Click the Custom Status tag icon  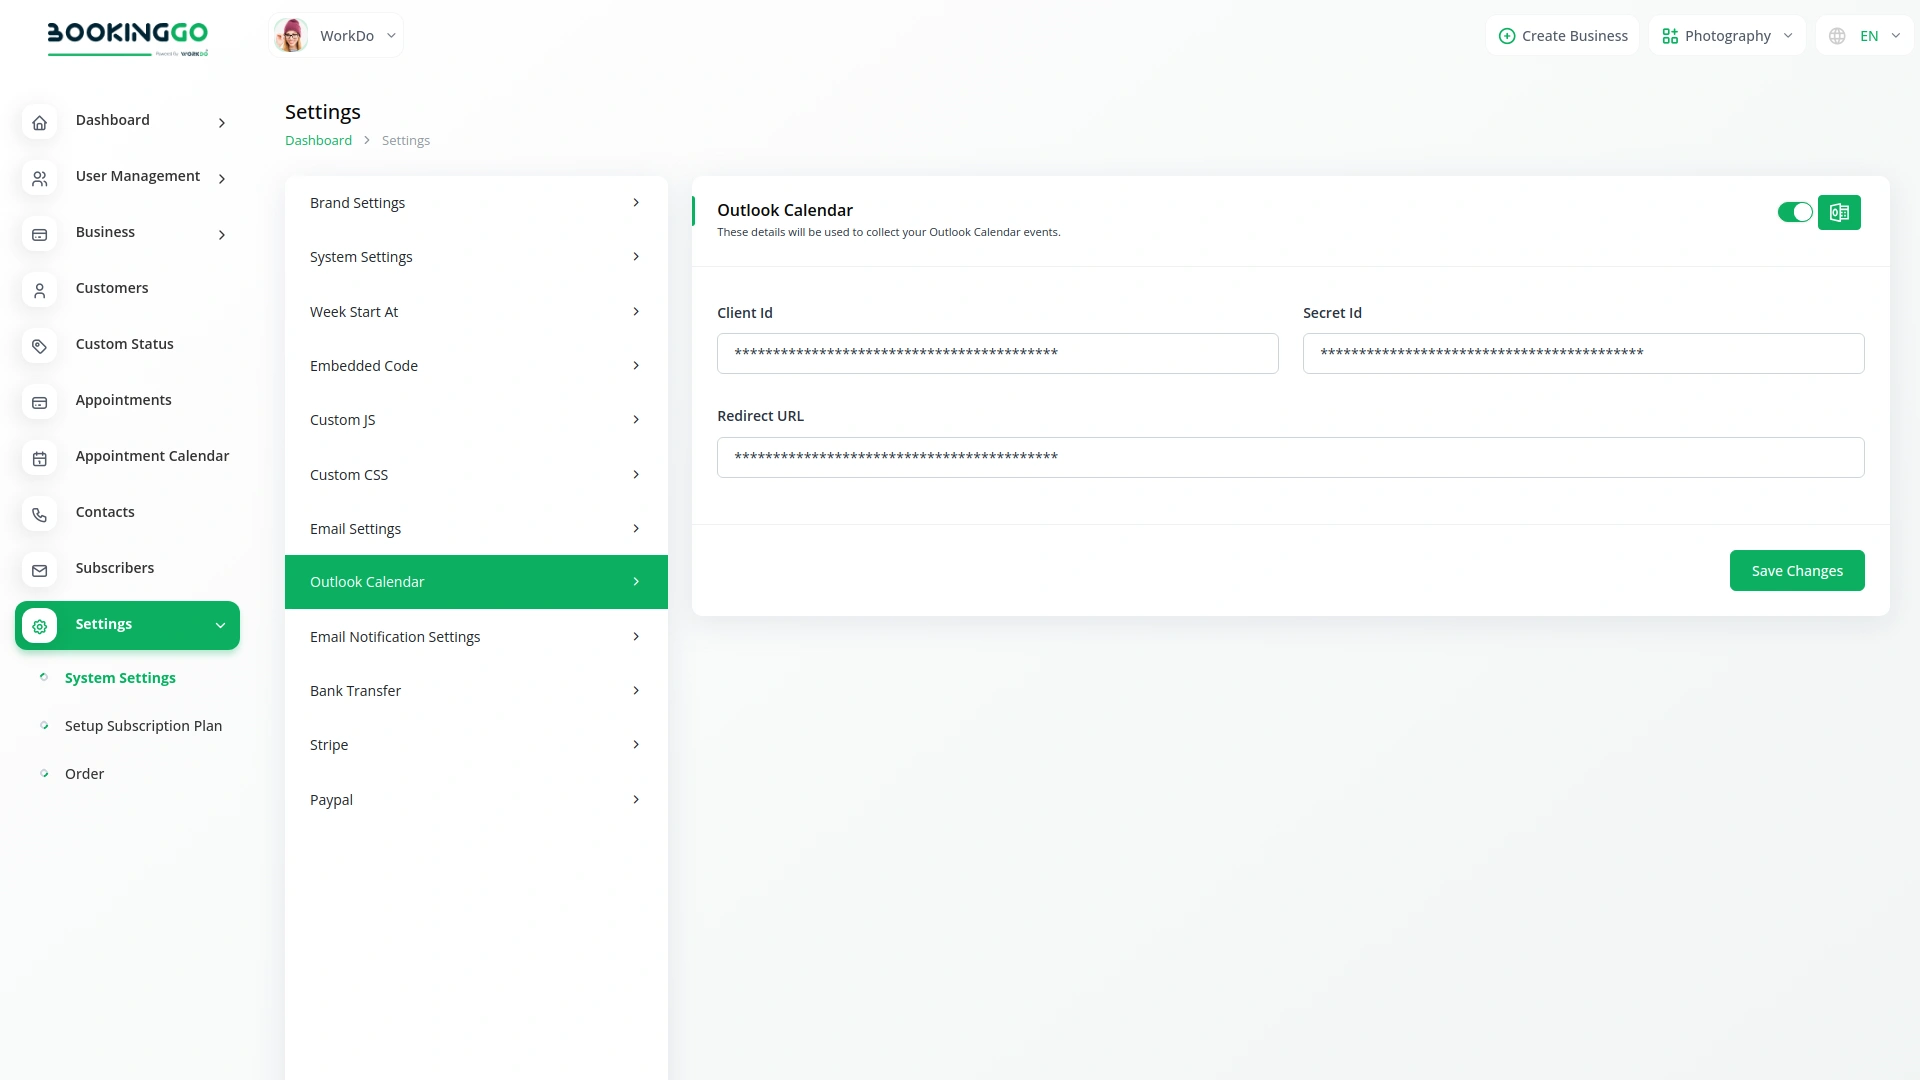39,346
